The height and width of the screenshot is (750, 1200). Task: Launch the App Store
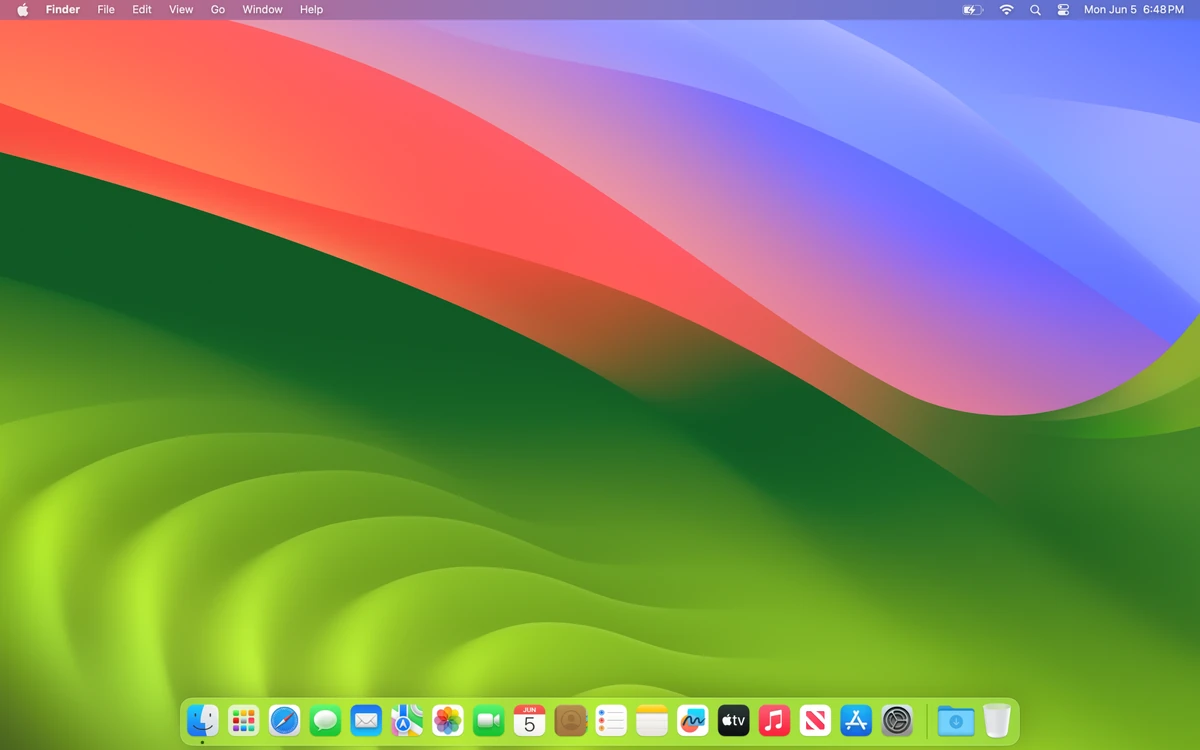coord(856,720)
